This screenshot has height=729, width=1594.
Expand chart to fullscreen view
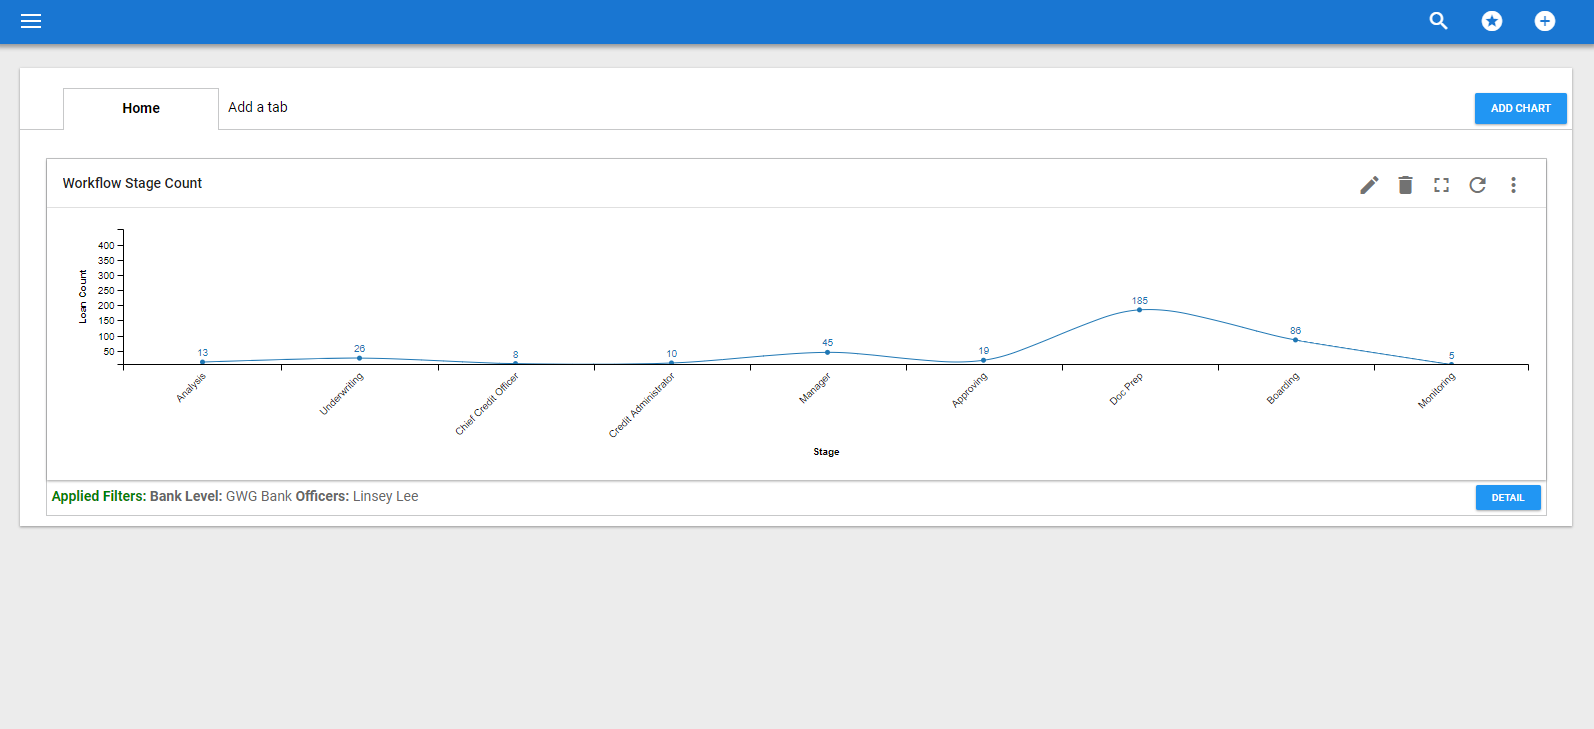pyautogui.click(x=1441, y=185)
